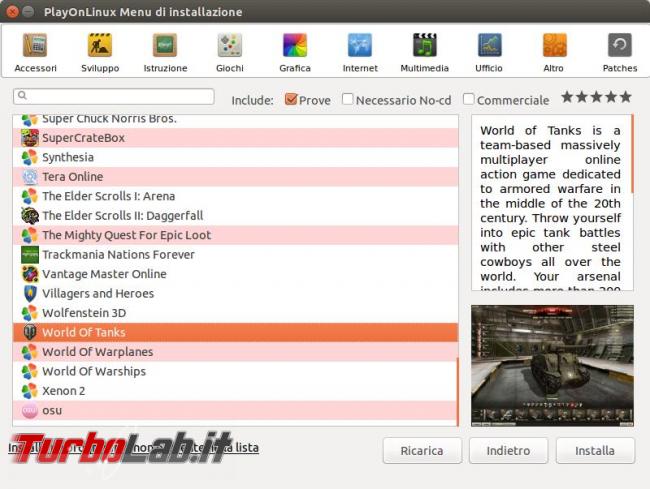The width and height of the screenshot is (650, 489).
Task: Open the Istruzione category
Action: point(165,52)
